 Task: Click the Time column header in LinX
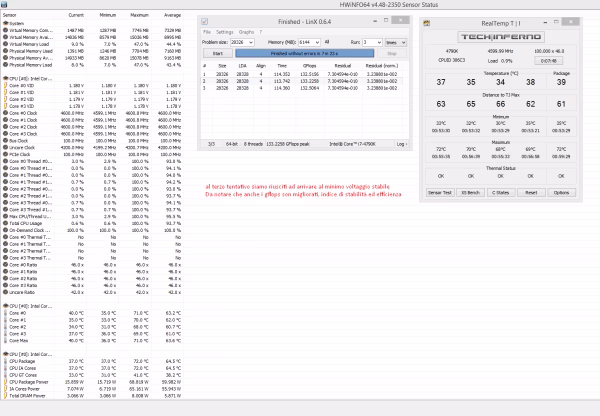[x=282, y=66]
